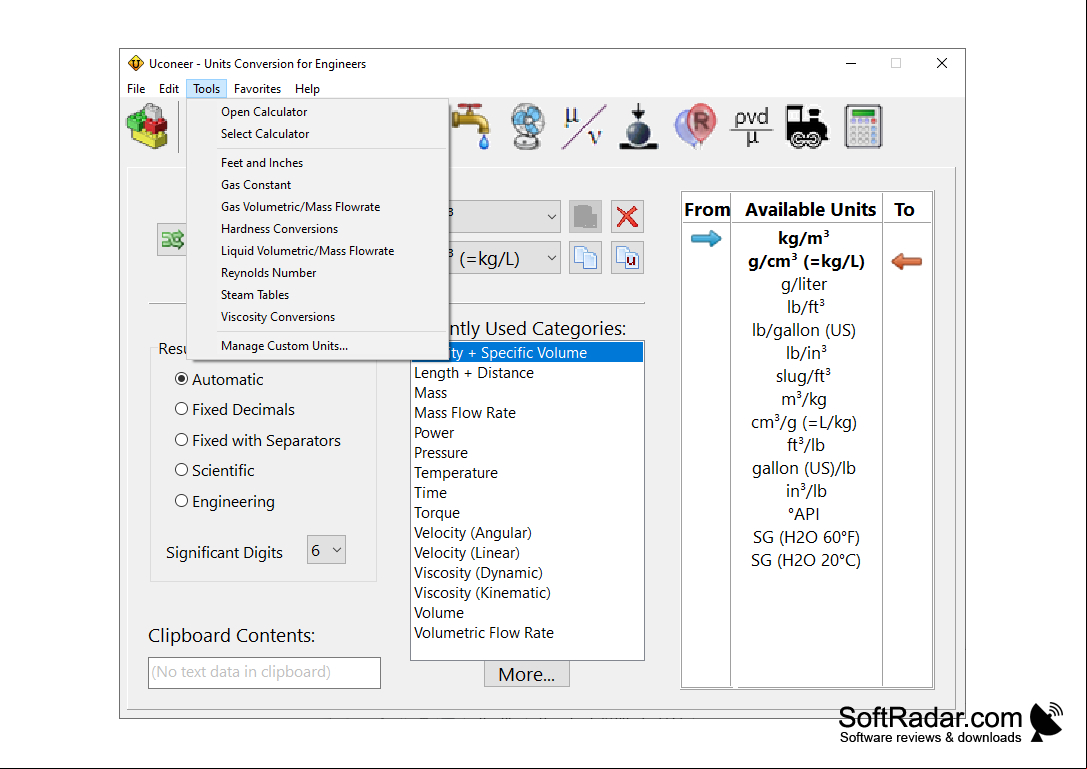Select the Temperature category
Viewport: 1087px width, 769px height.
point(527,473)
